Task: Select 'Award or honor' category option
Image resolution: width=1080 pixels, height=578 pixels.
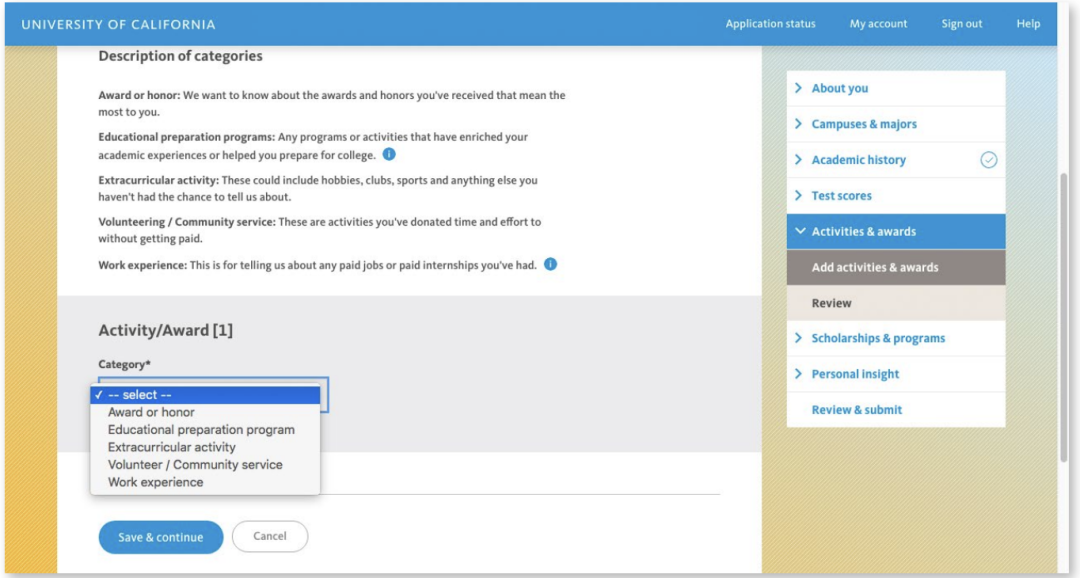Action: [x=205, y=412]
